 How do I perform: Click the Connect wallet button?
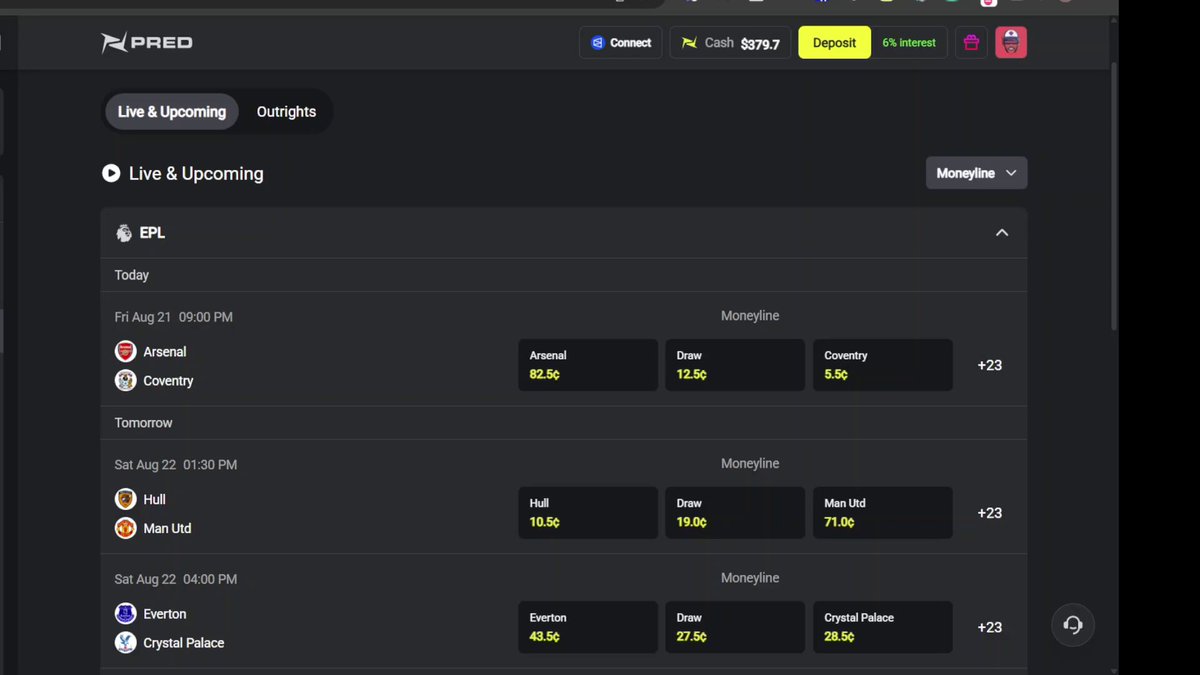[621, 43]
